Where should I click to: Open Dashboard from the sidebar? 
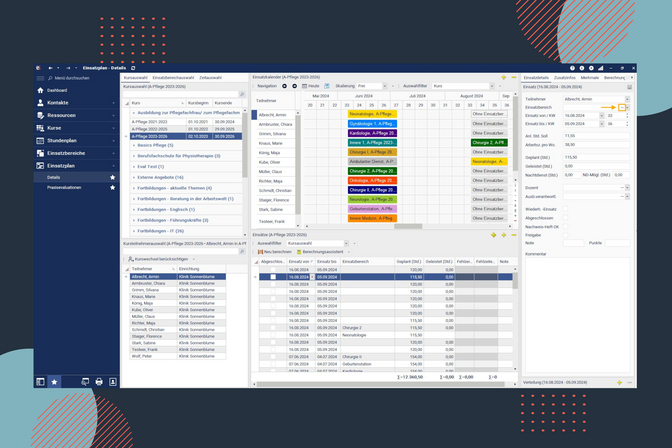point(58,90)
